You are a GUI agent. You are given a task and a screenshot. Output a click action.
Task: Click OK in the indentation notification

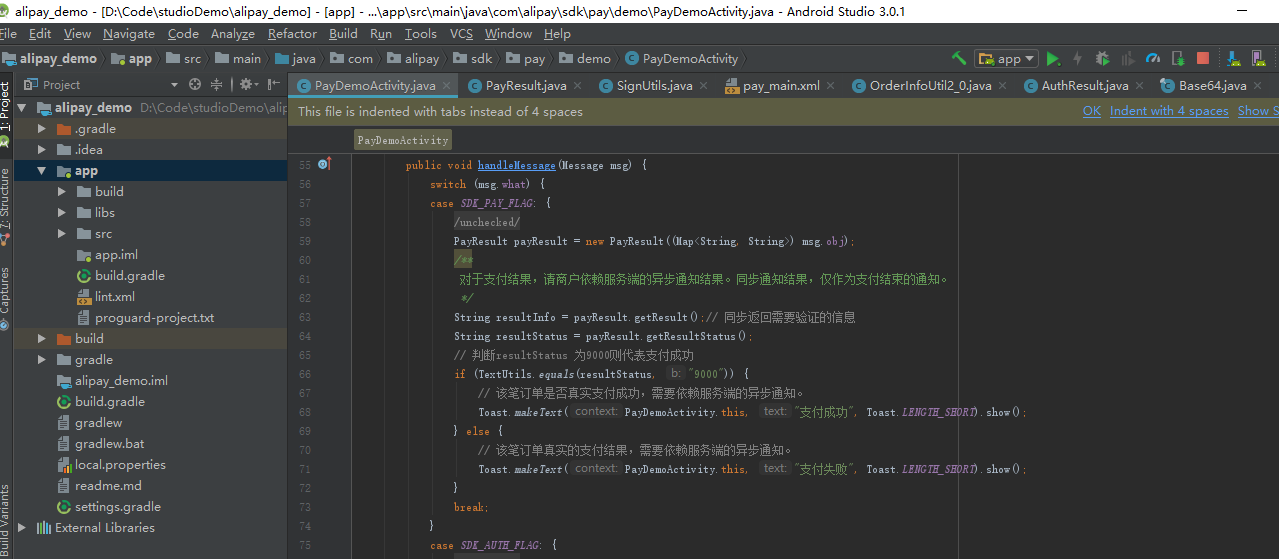click(x=1092, y=111)
